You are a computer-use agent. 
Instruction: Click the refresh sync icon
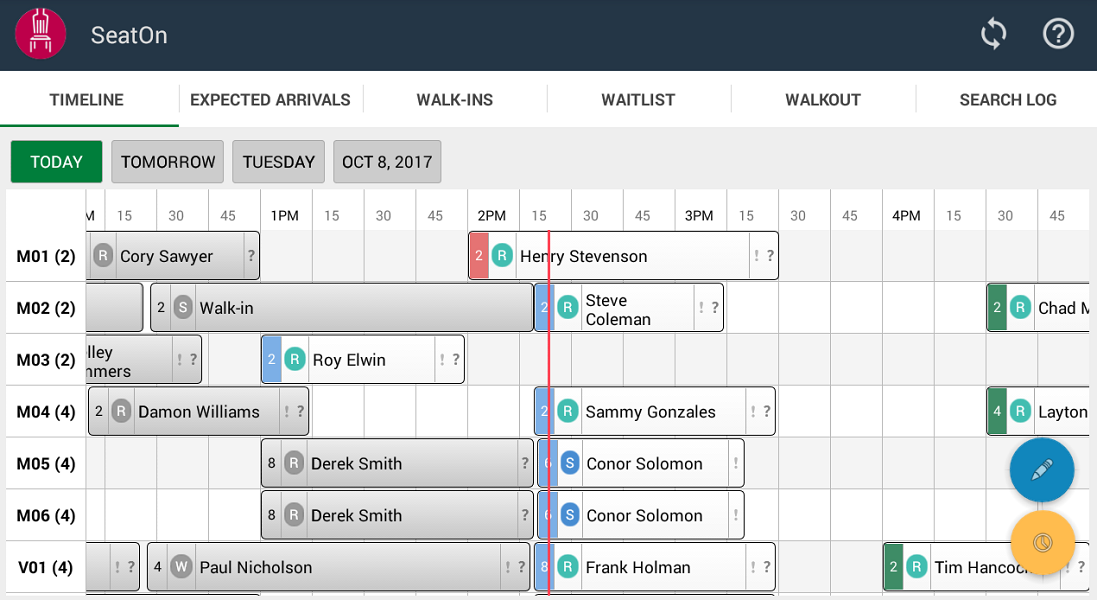click(x=993, y=35)
